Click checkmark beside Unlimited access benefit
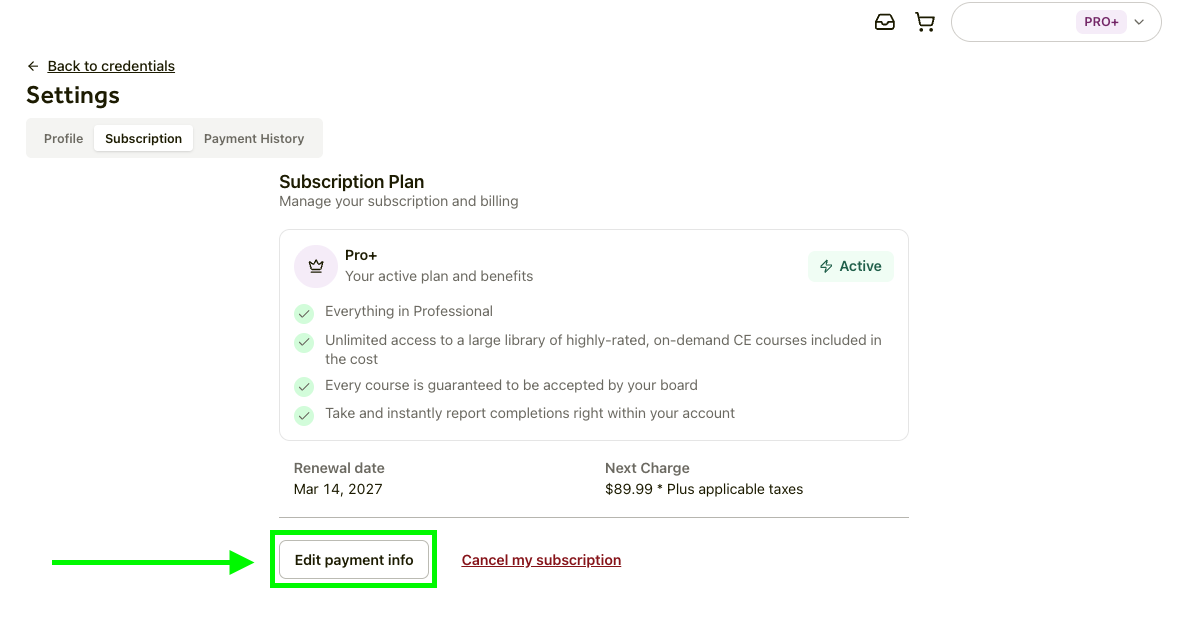Screen dimensions: 1179x625 point(304,342)
